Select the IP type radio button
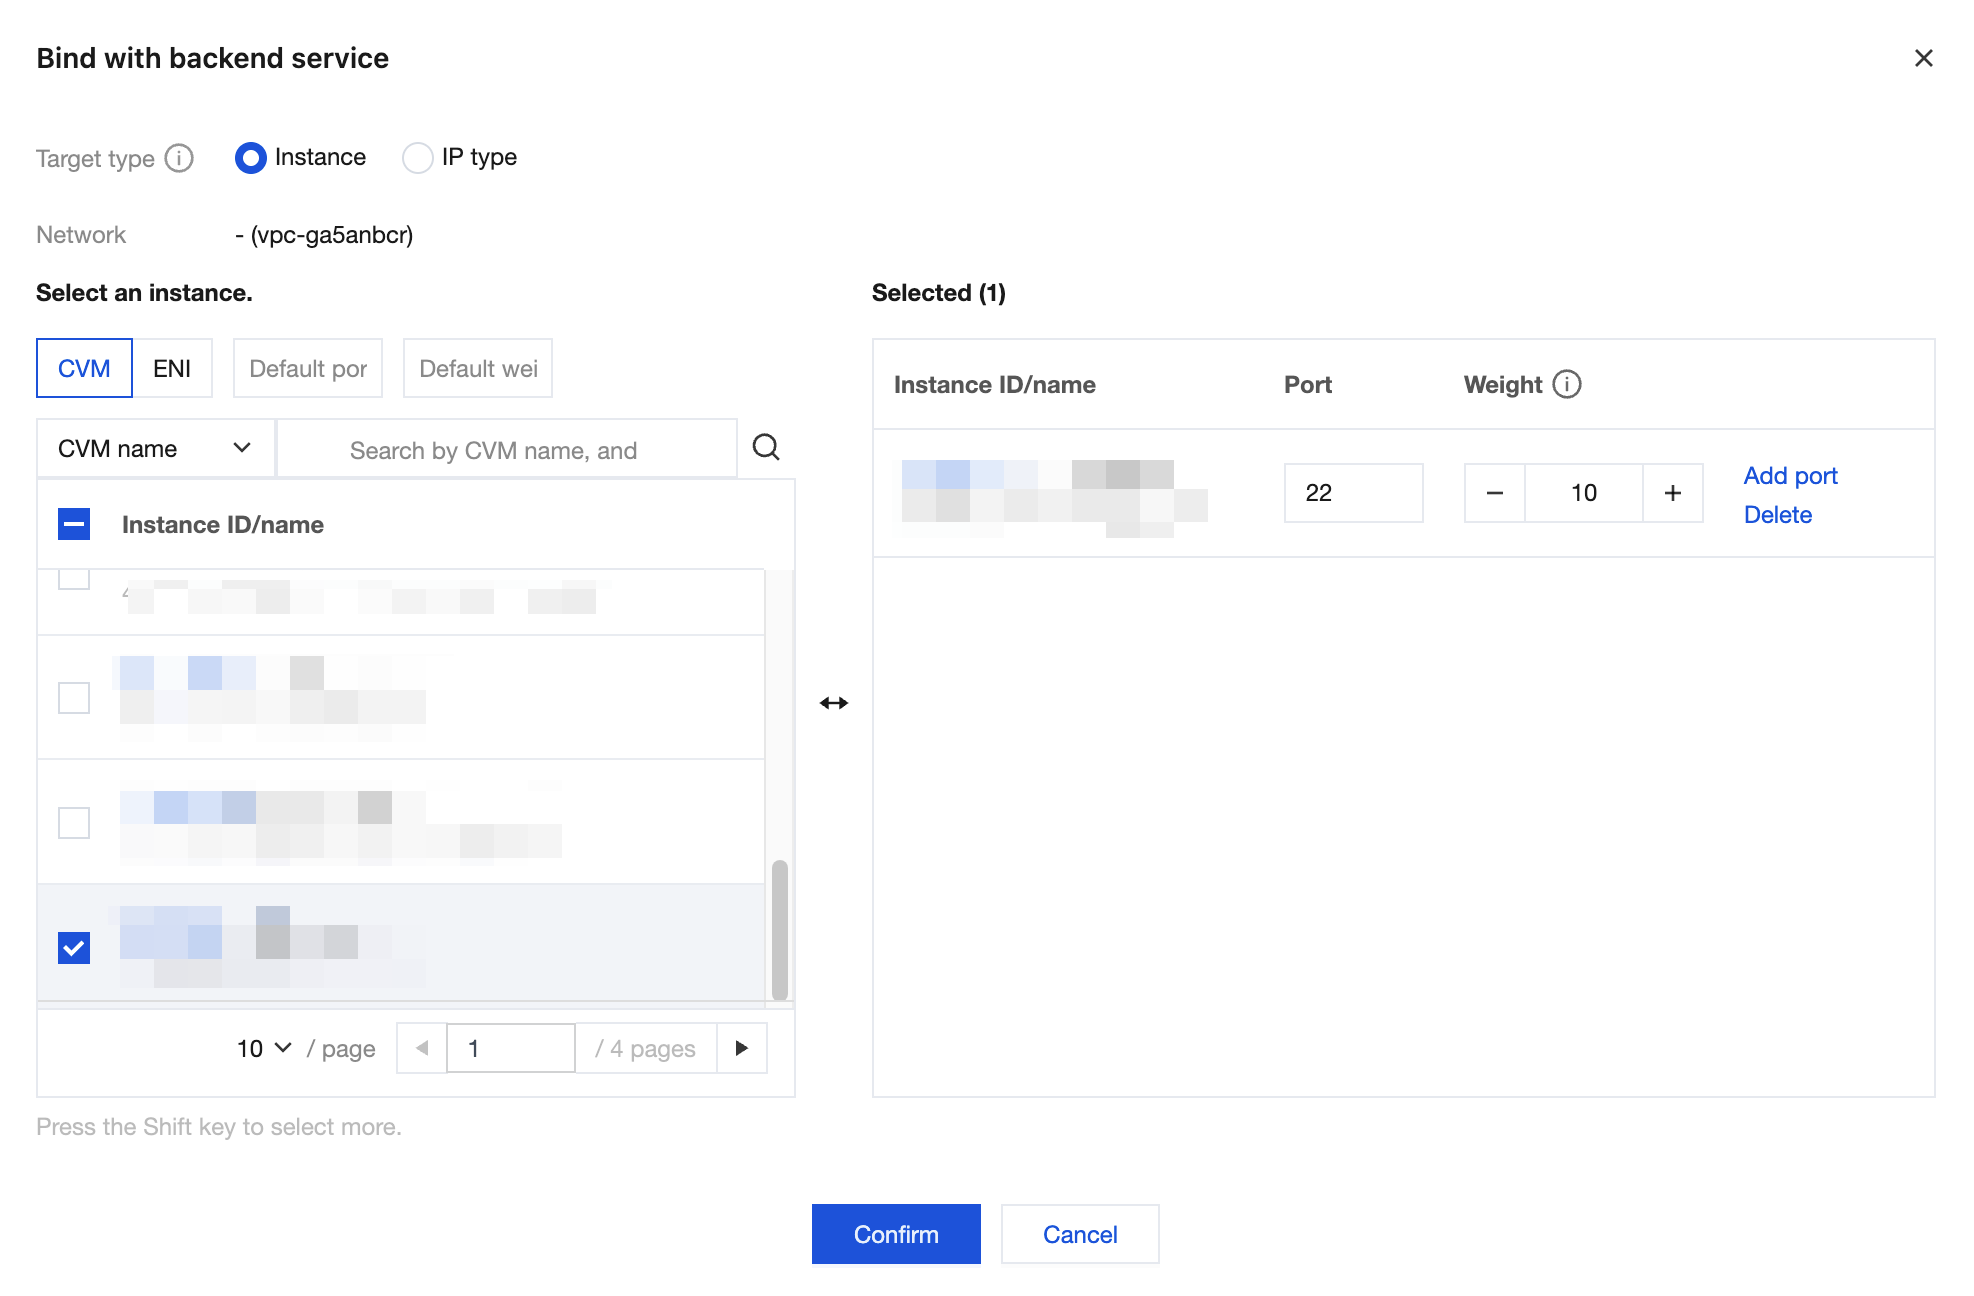Viewport: 1974px width, 1296px height. pyautogui.click(x=418, y=158)
